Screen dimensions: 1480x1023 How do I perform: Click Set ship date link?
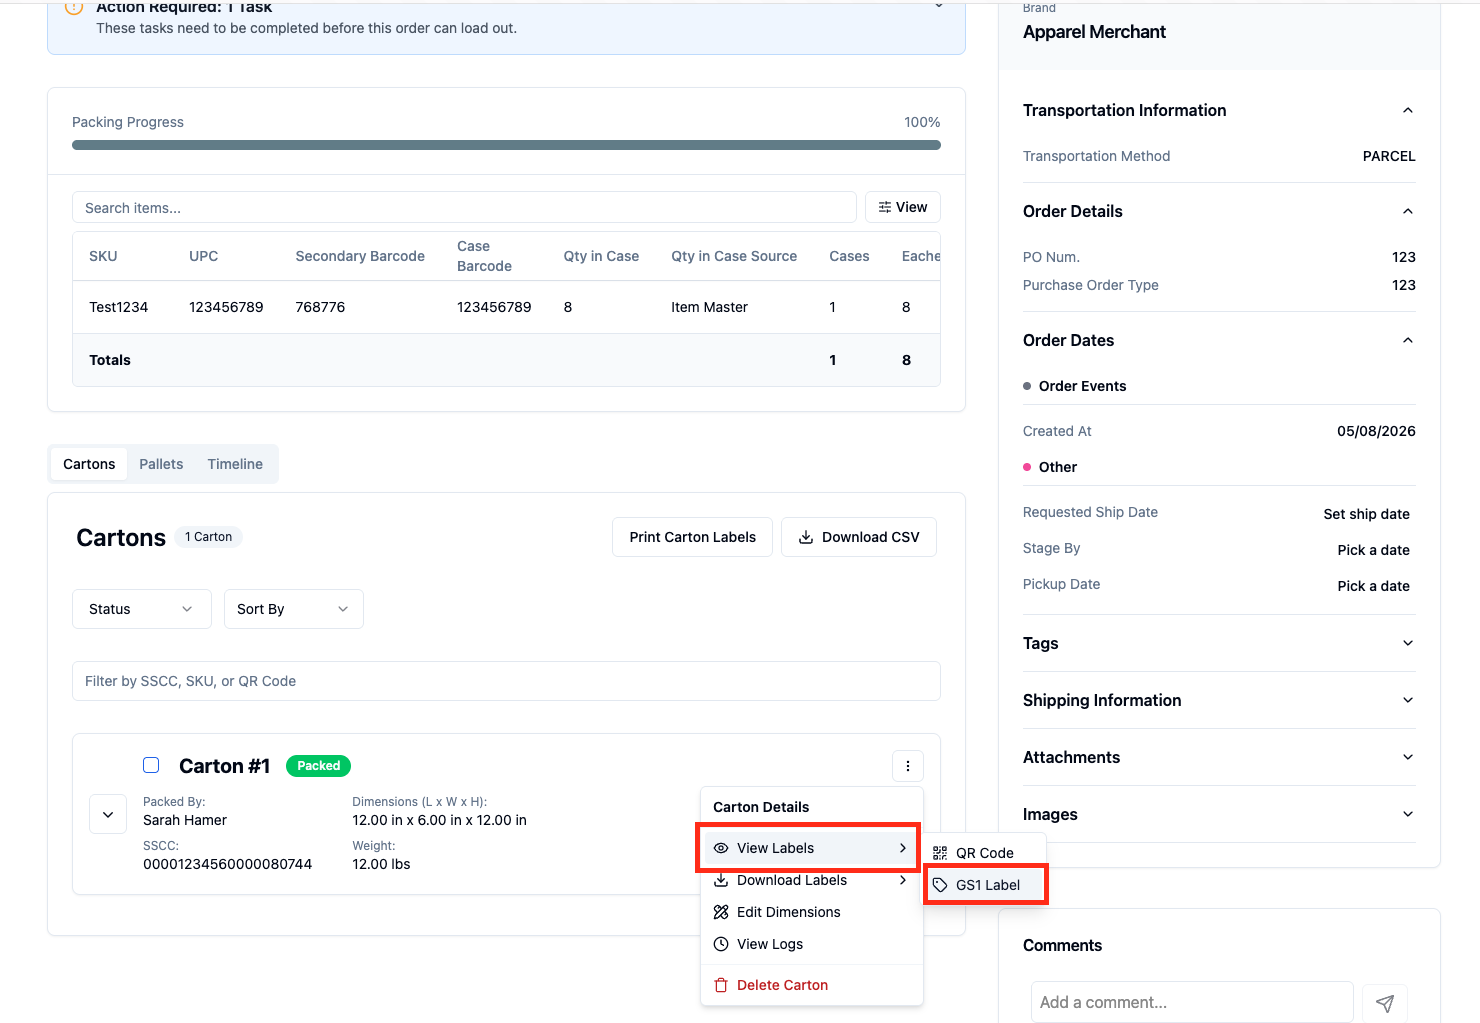(x=1366, y=514)
